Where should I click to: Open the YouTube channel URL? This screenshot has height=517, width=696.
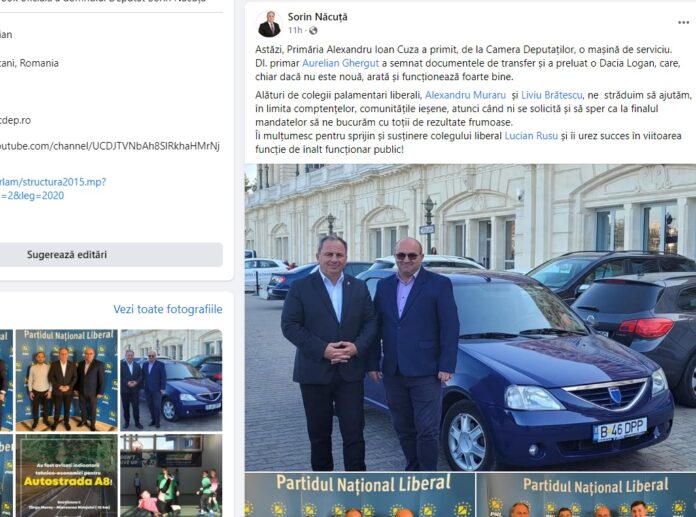[x=110, y=146]
